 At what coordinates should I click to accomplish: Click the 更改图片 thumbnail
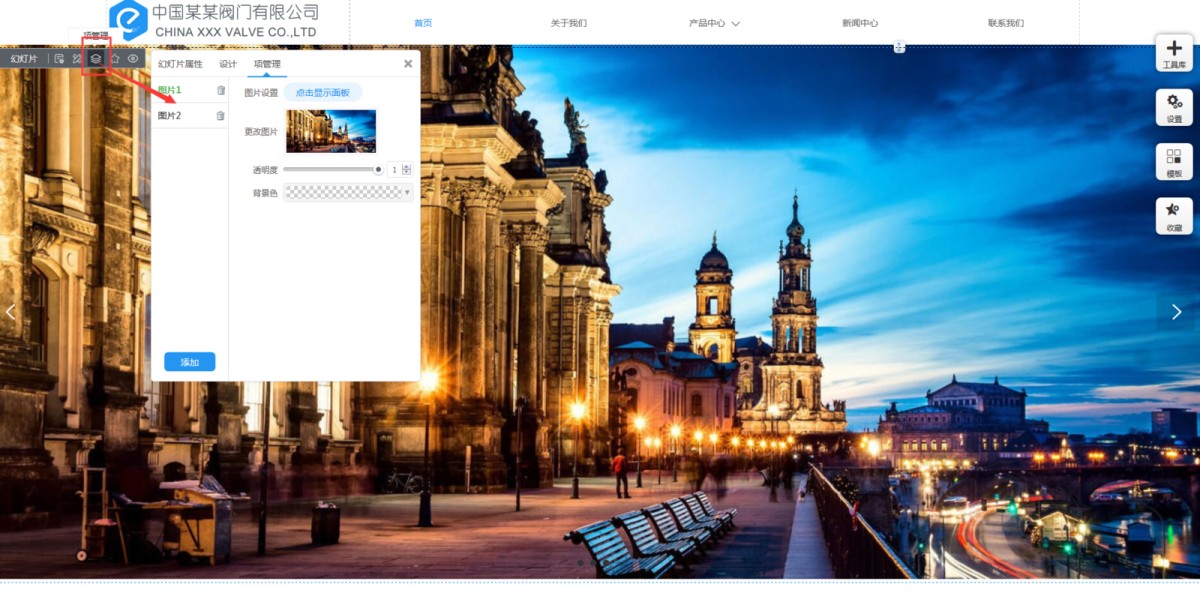[331, 131]
